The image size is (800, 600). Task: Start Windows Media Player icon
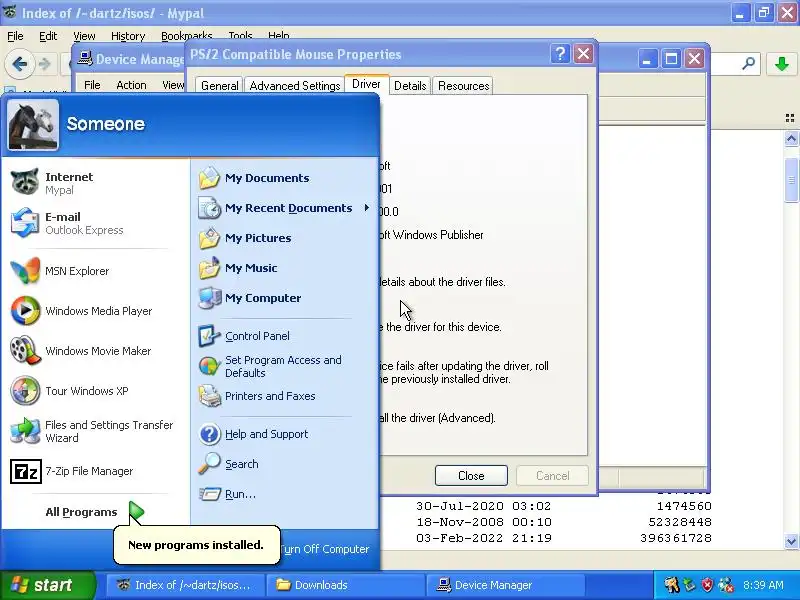tap(25, 311)
